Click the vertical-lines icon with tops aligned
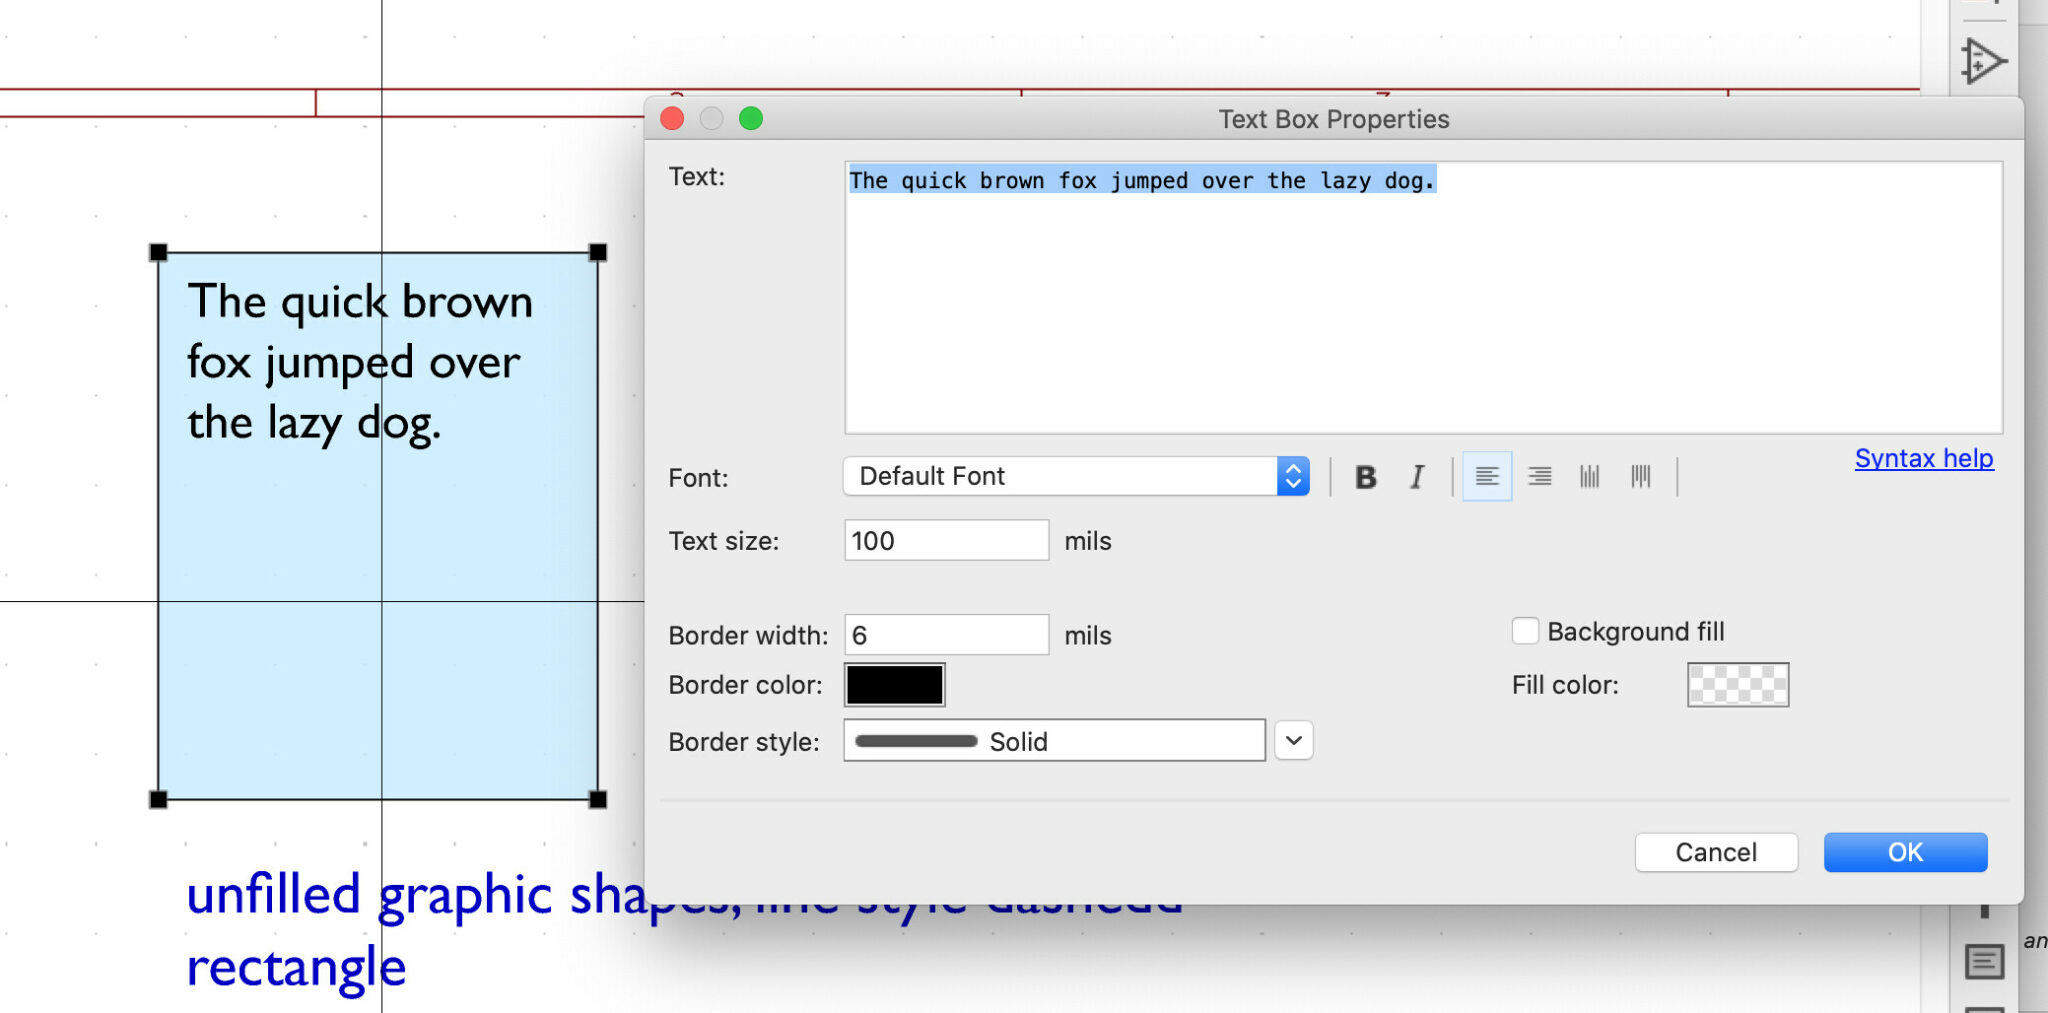The image size is (2048, 1013). 1641,477
